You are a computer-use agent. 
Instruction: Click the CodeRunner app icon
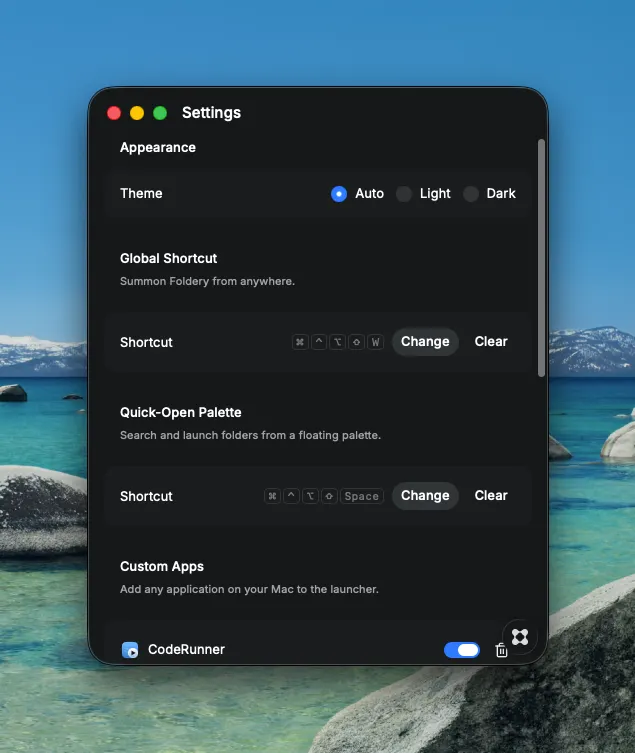click(x=130, y=650)
